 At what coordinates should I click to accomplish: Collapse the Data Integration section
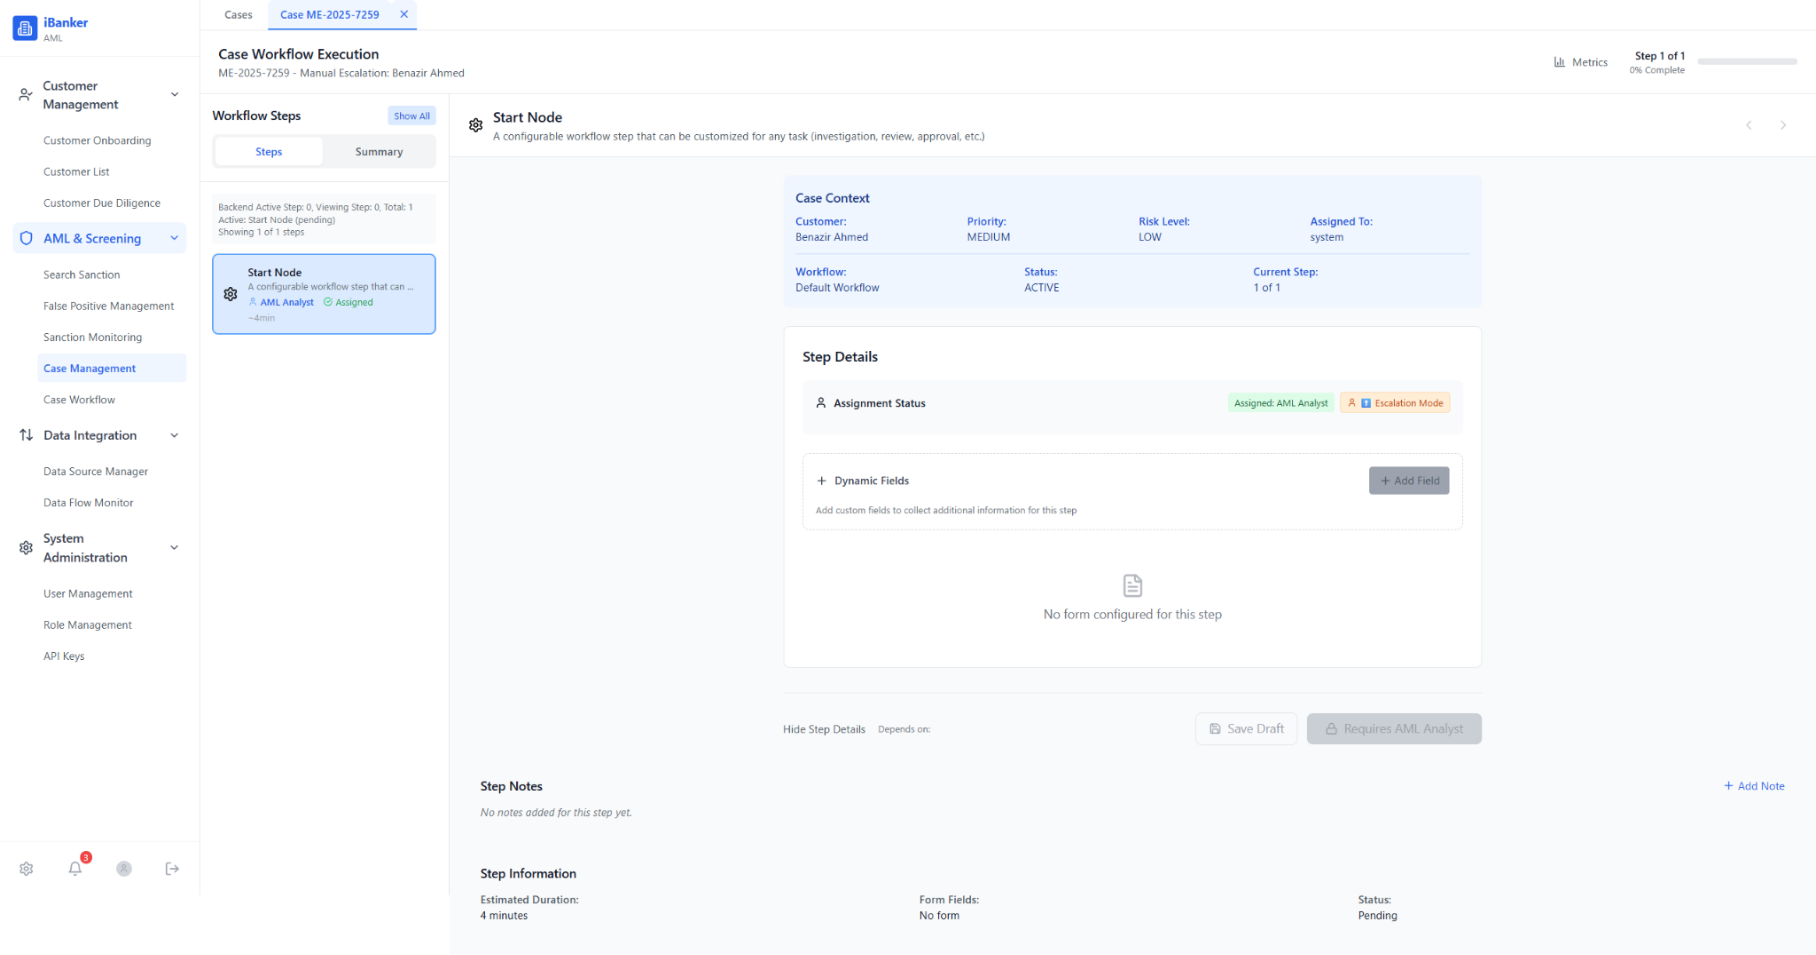tap(174, 436)
